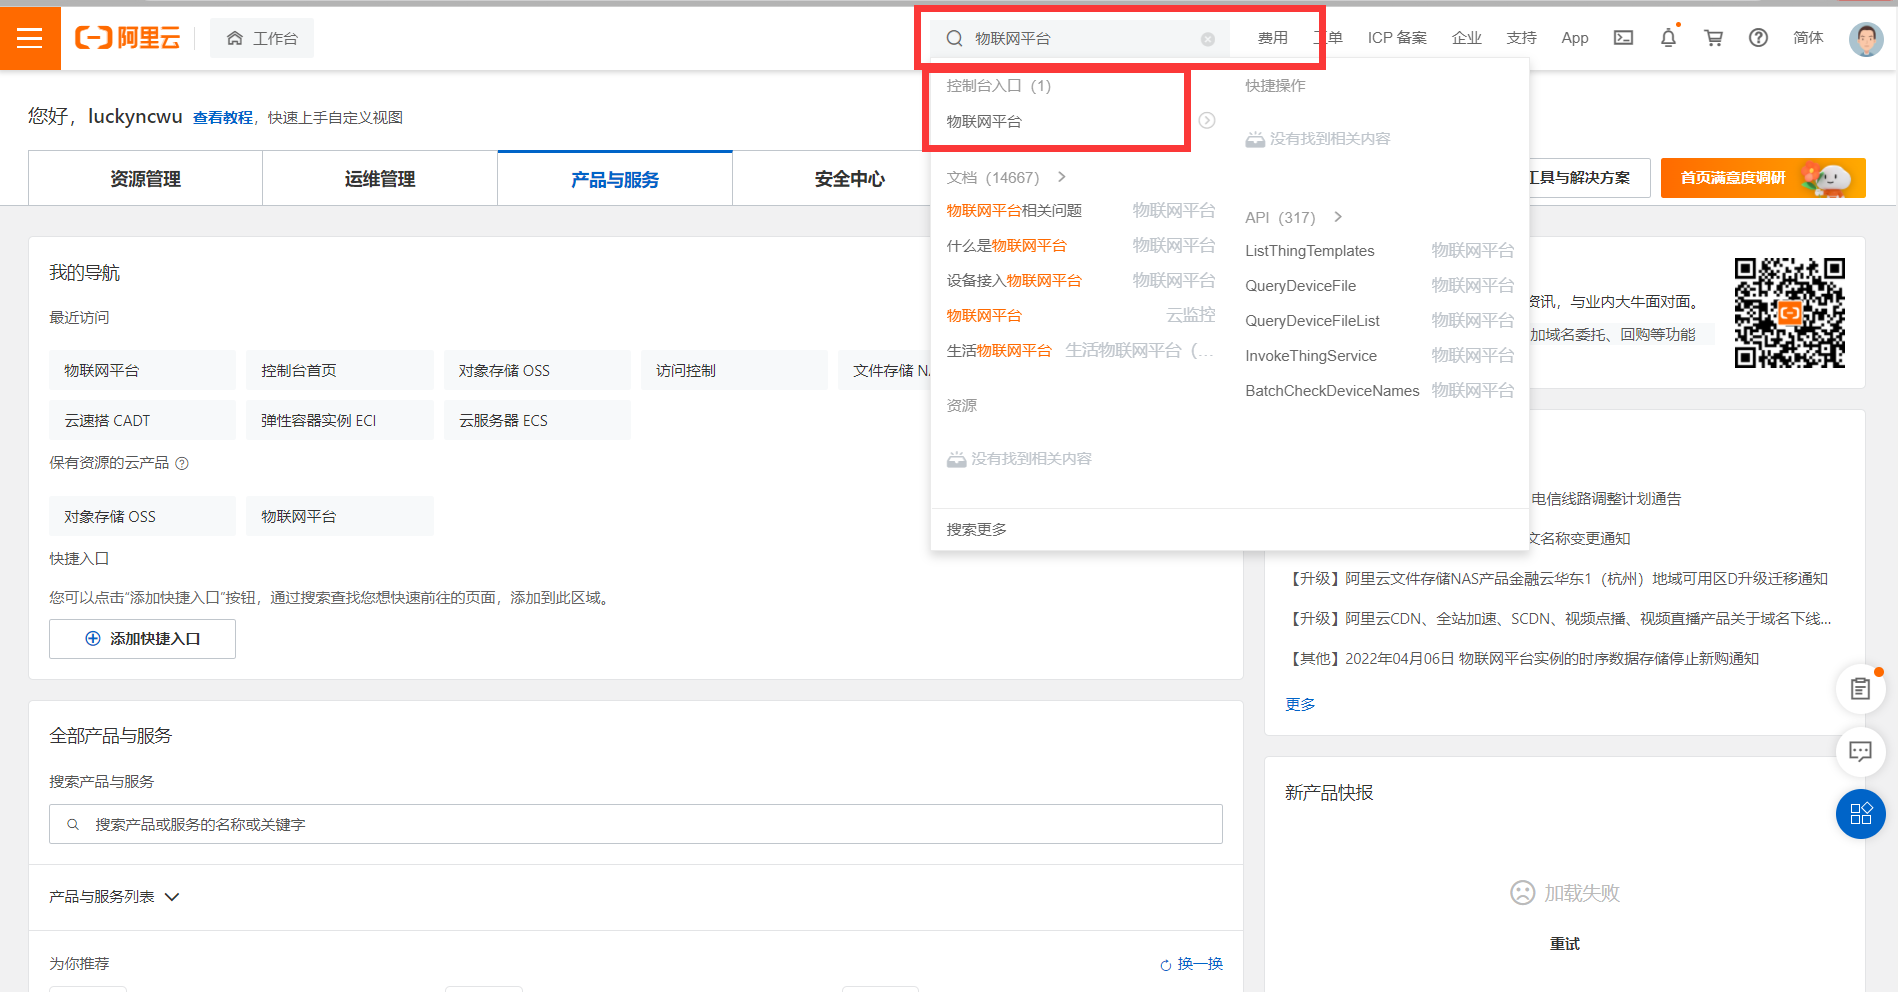Open the notifications bell
The image size is (1898, 992).
tap(1667, 37)
